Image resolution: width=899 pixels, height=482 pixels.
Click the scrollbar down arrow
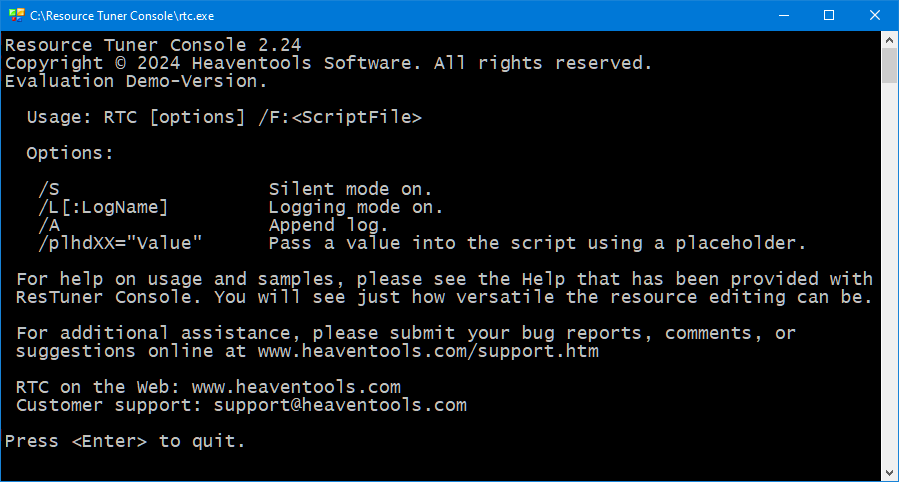point(889,473)
